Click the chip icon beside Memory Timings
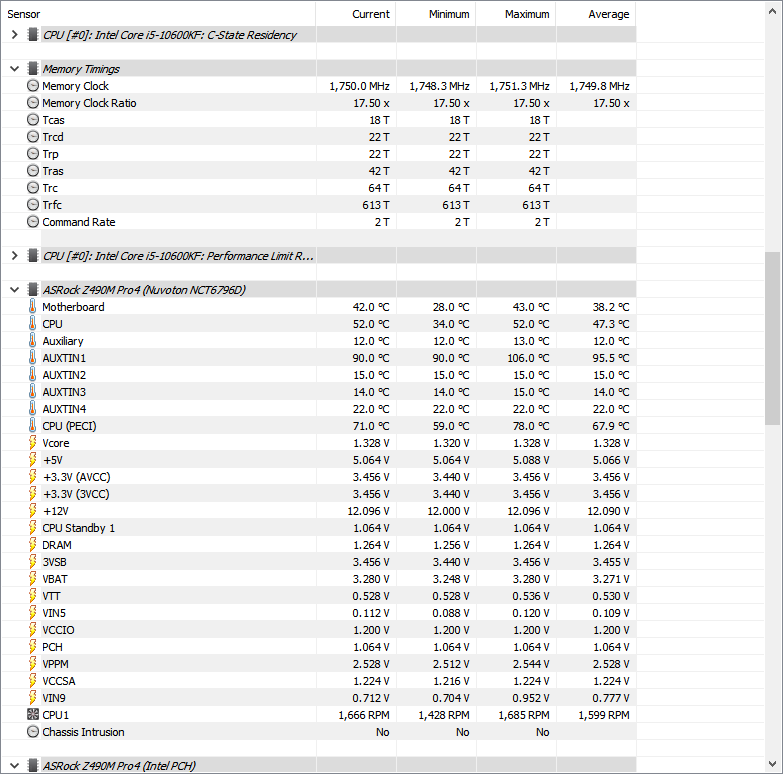Image resolution: width=783 pixels, height=774 pixels. click(x=32, y=68)
